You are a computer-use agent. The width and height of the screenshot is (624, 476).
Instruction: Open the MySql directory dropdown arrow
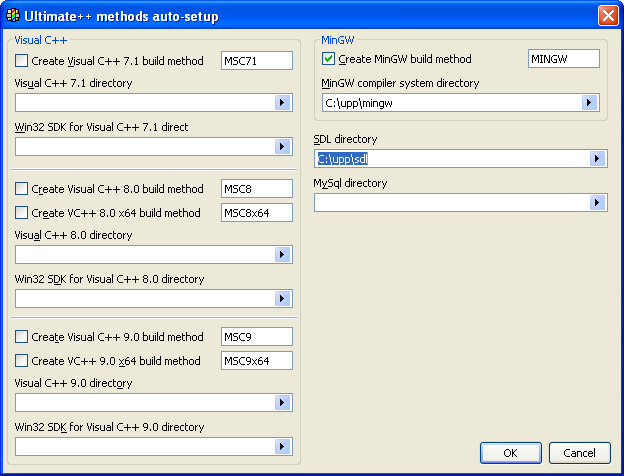point(597,203)
